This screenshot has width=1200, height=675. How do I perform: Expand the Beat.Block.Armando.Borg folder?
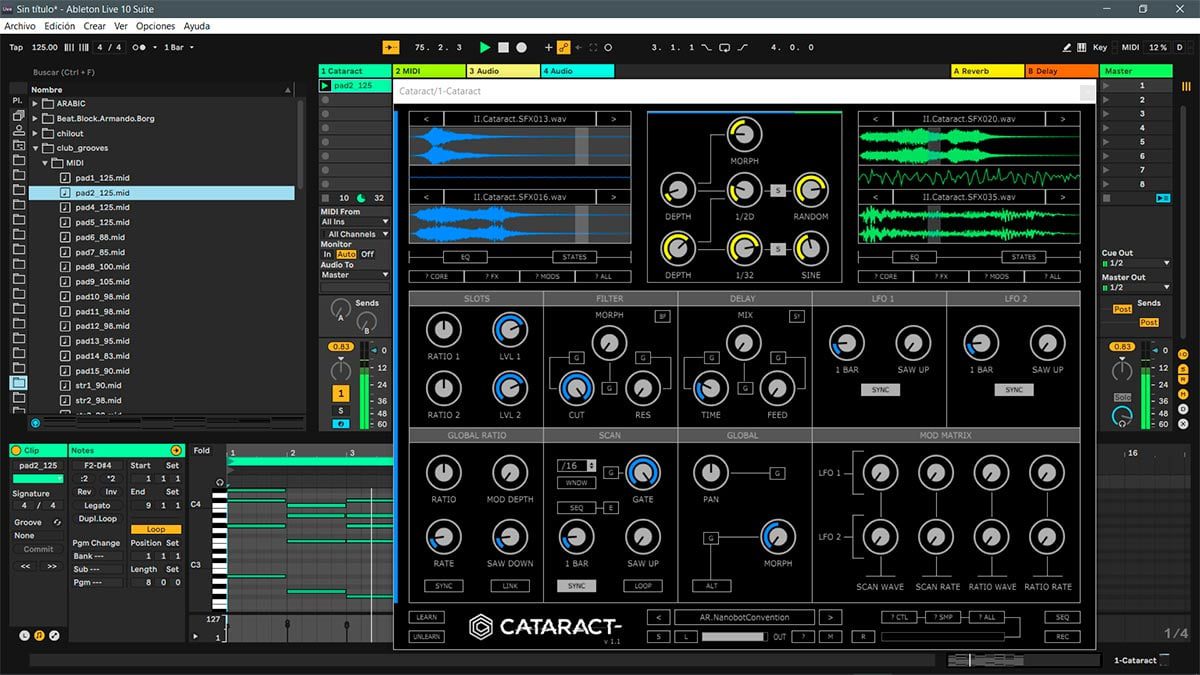point(35,119)
